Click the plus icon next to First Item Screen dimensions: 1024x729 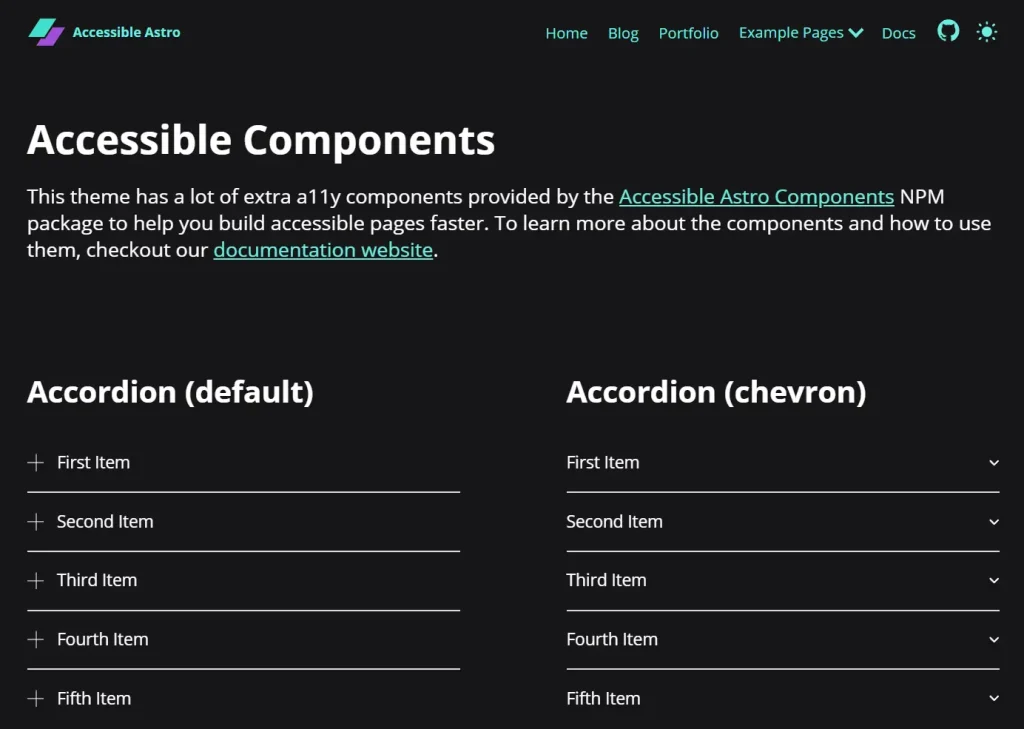[34, 462]
